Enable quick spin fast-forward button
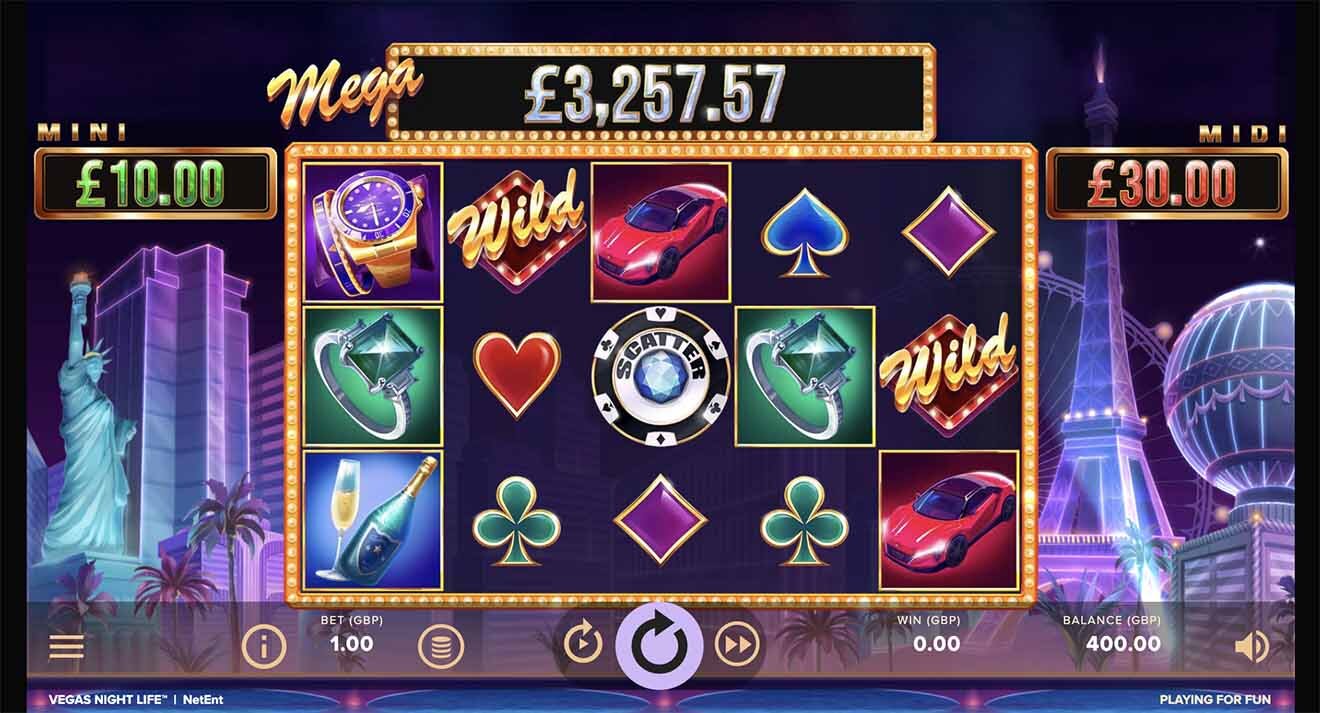The image size is (1320, 713). (x=736, y=644)
